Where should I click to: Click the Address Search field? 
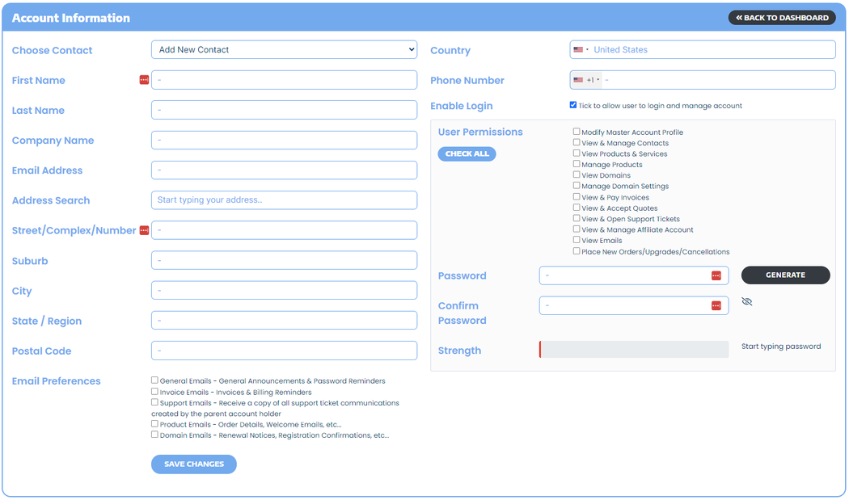click(x=285, y=200)
